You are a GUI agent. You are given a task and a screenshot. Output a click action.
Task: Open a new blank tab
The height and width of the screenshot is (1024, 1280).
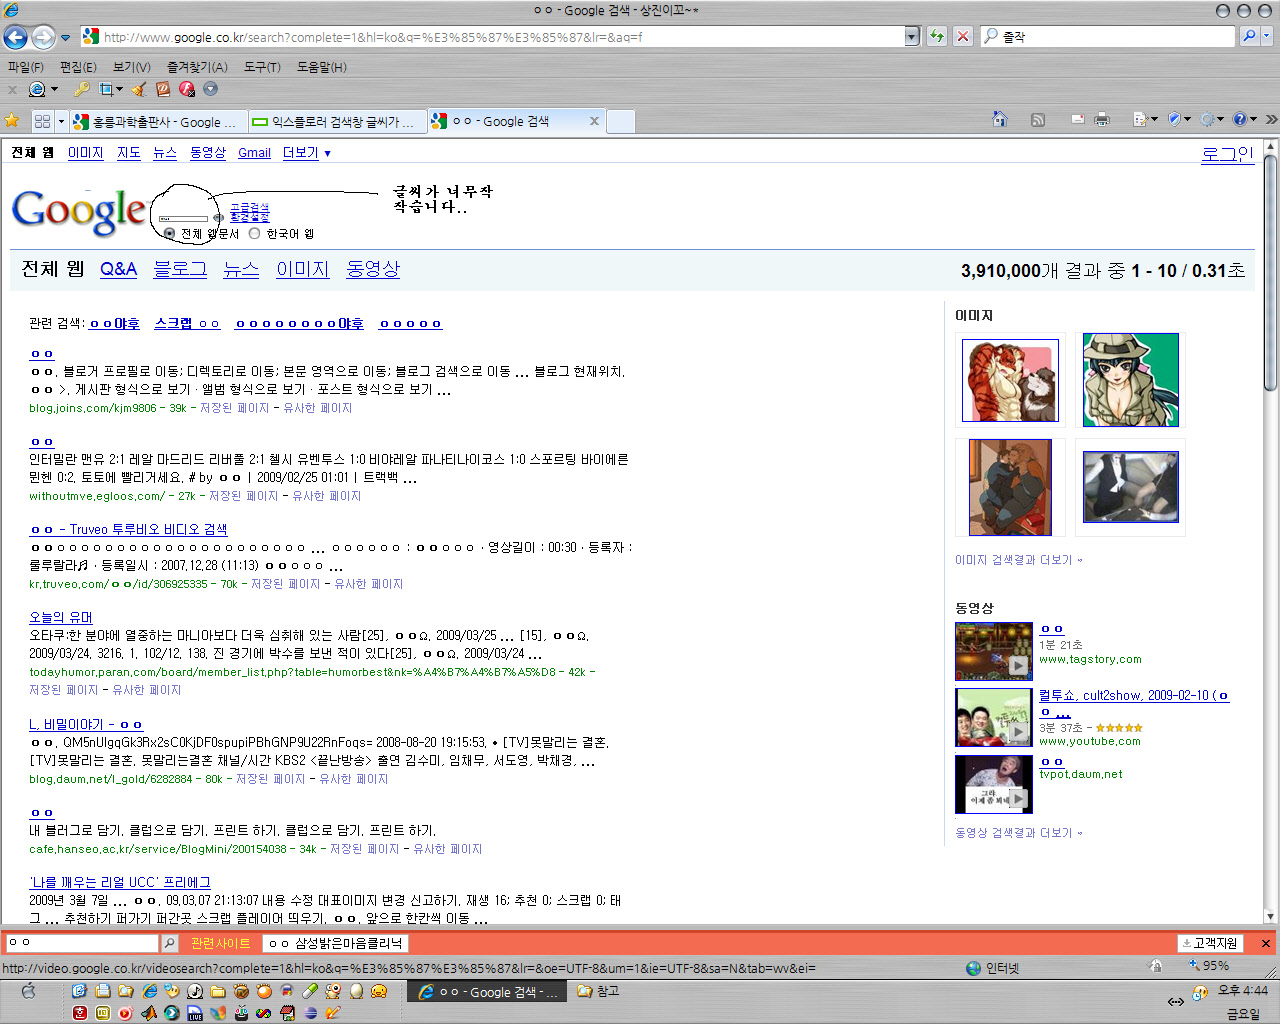[621, 121]
